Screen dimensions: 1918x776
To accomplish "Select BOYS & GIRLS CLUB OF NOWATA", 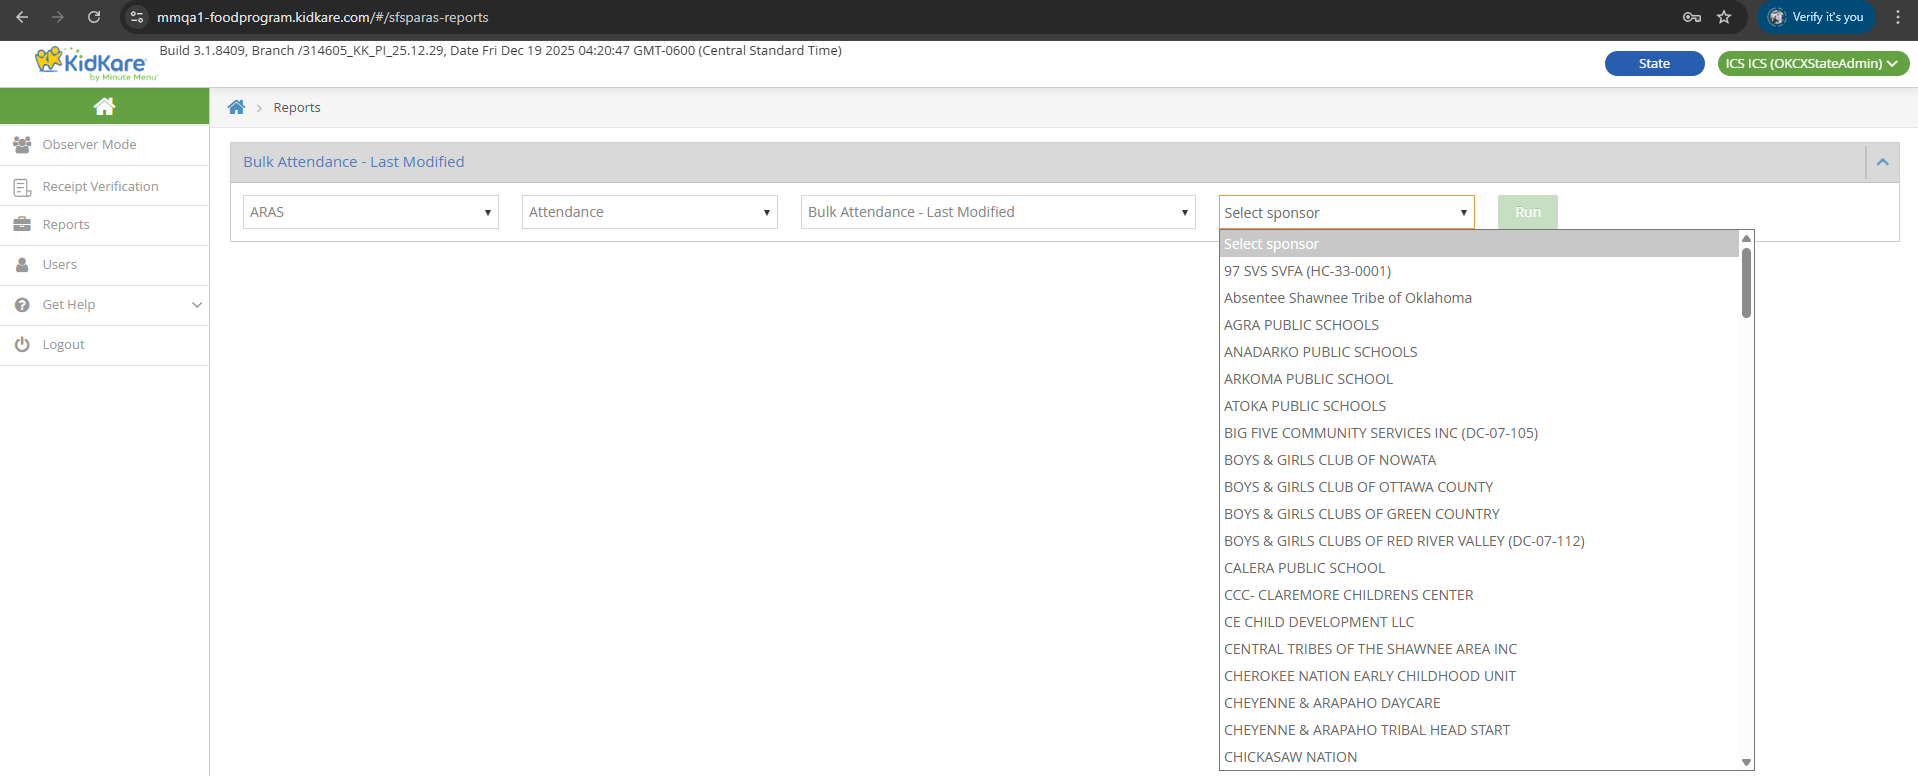I will coord(1479,460).
